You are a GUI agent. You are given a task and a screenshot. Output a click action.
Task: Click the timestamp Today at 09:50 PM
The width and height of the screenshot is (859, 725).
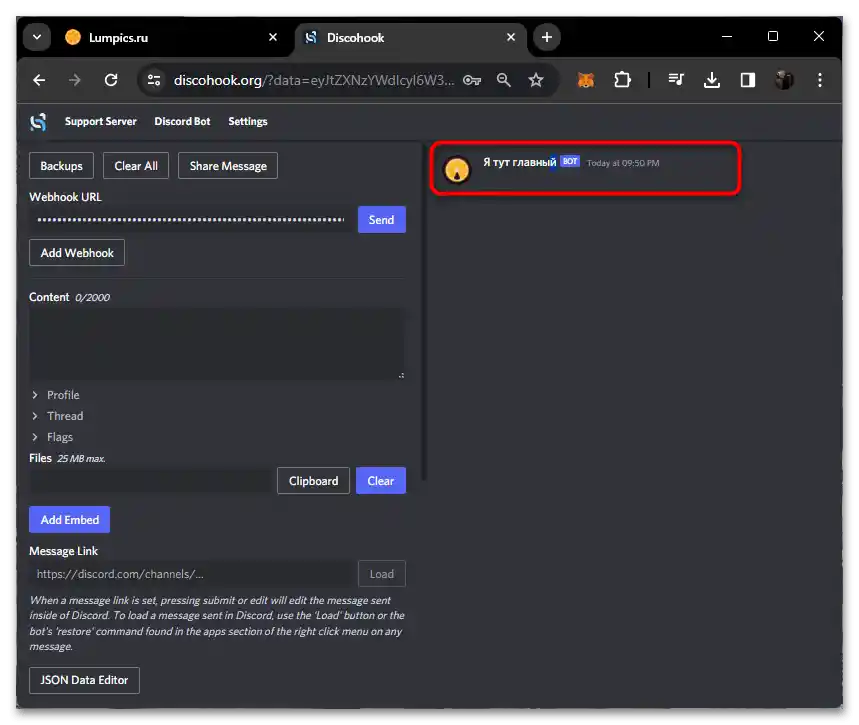coord(623,163)
